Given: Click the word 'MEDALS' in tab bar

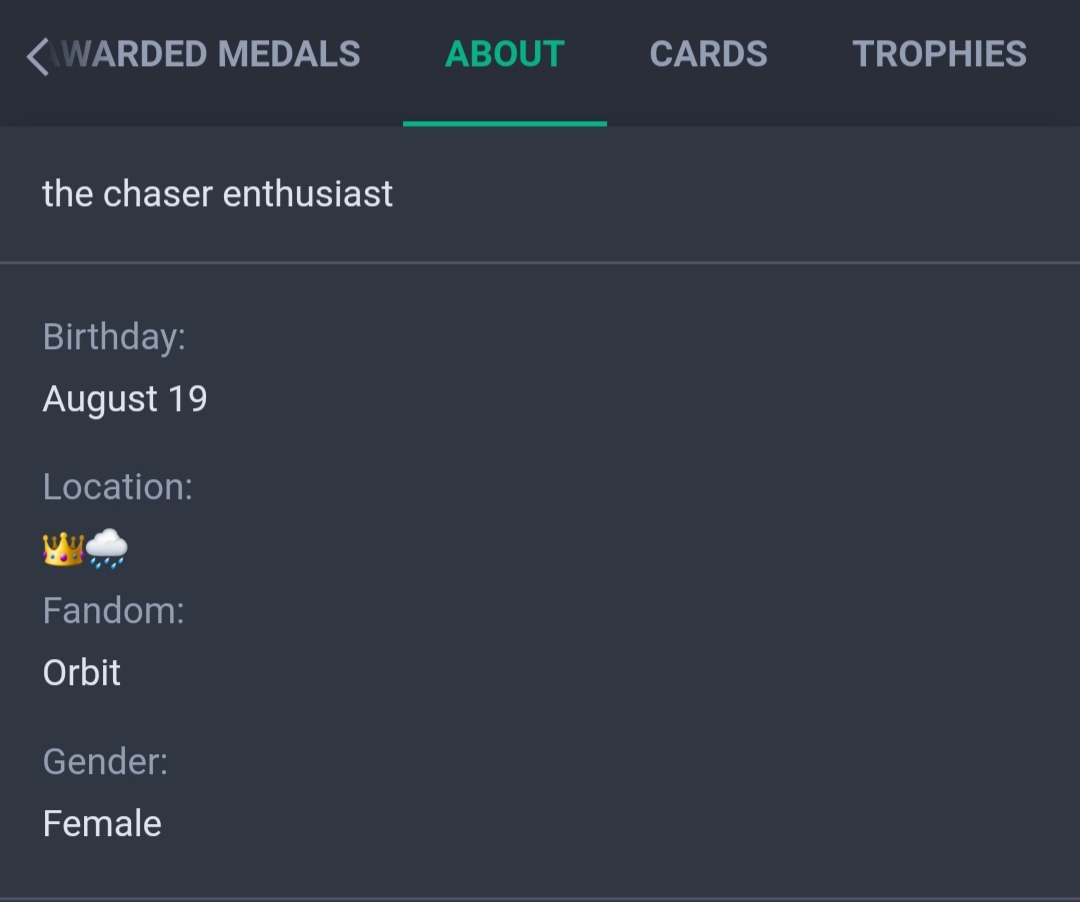Looking at the screenshot, I should pyautogui.click(x=289, y=54).
